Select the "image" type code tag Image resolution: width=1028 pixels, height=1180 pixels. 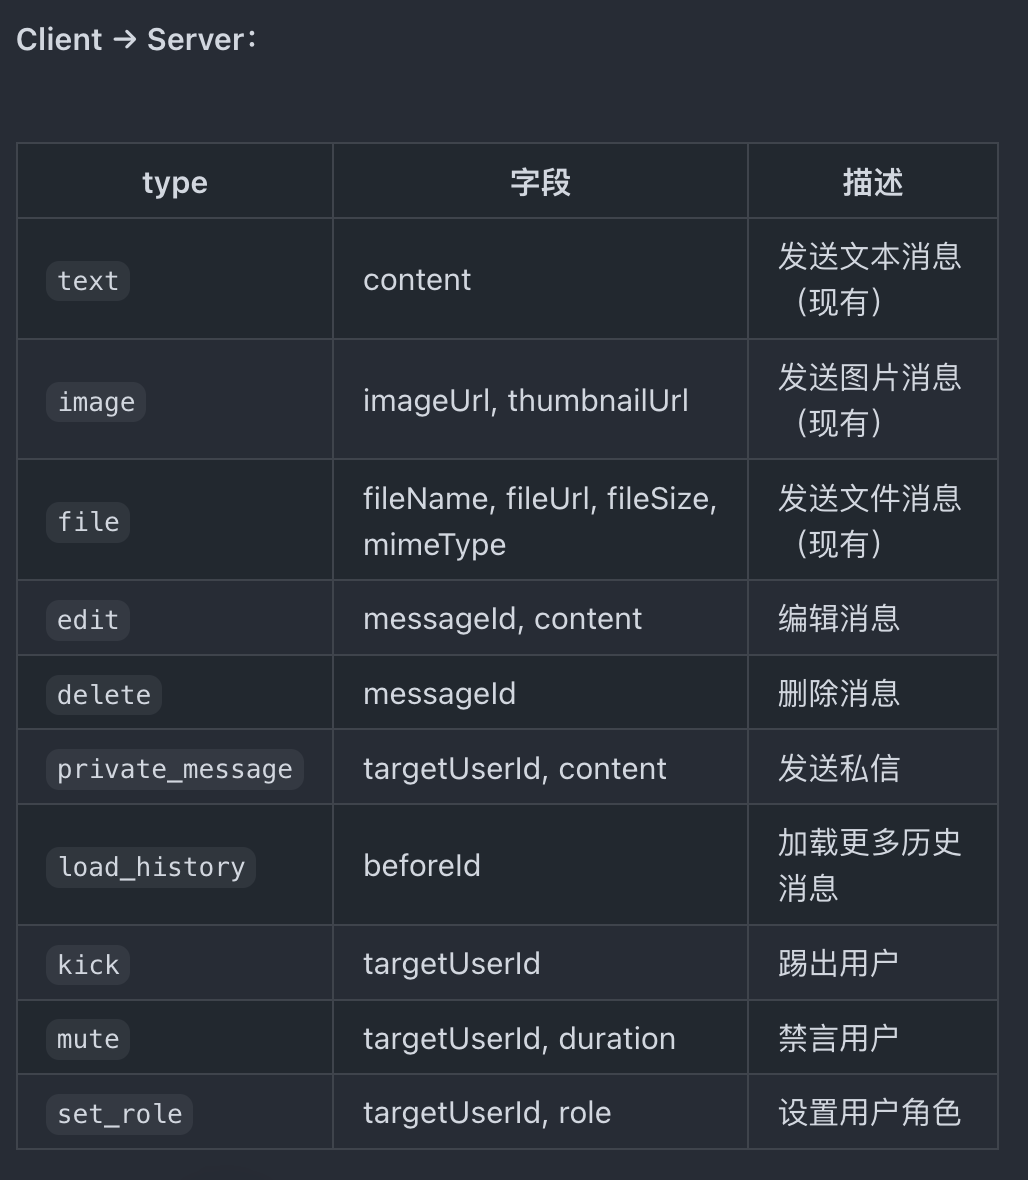(x=96, y=402)
